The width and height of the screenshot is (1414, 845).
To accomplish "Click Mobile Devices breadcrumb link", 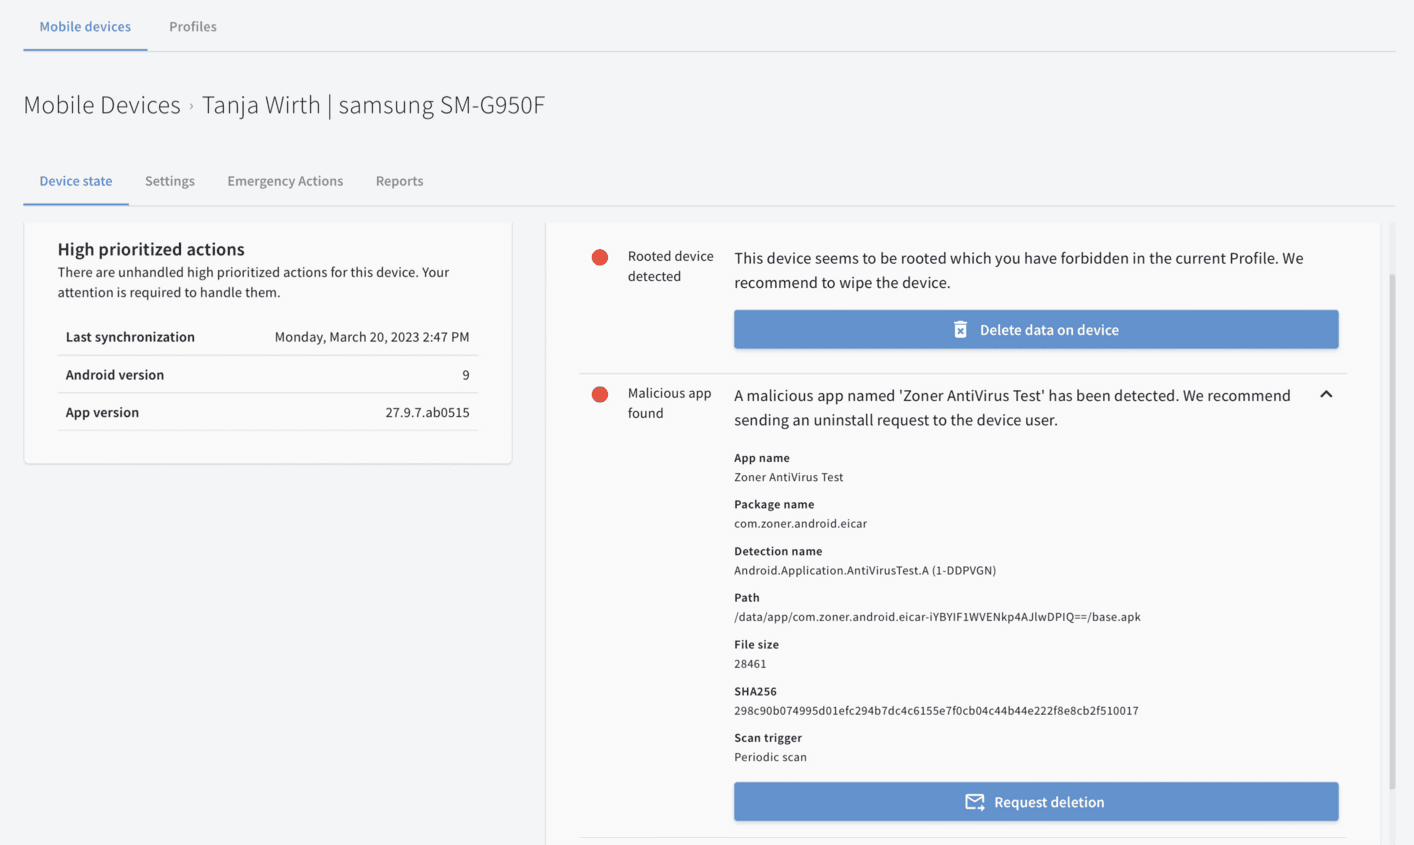I will coord(102,105).
